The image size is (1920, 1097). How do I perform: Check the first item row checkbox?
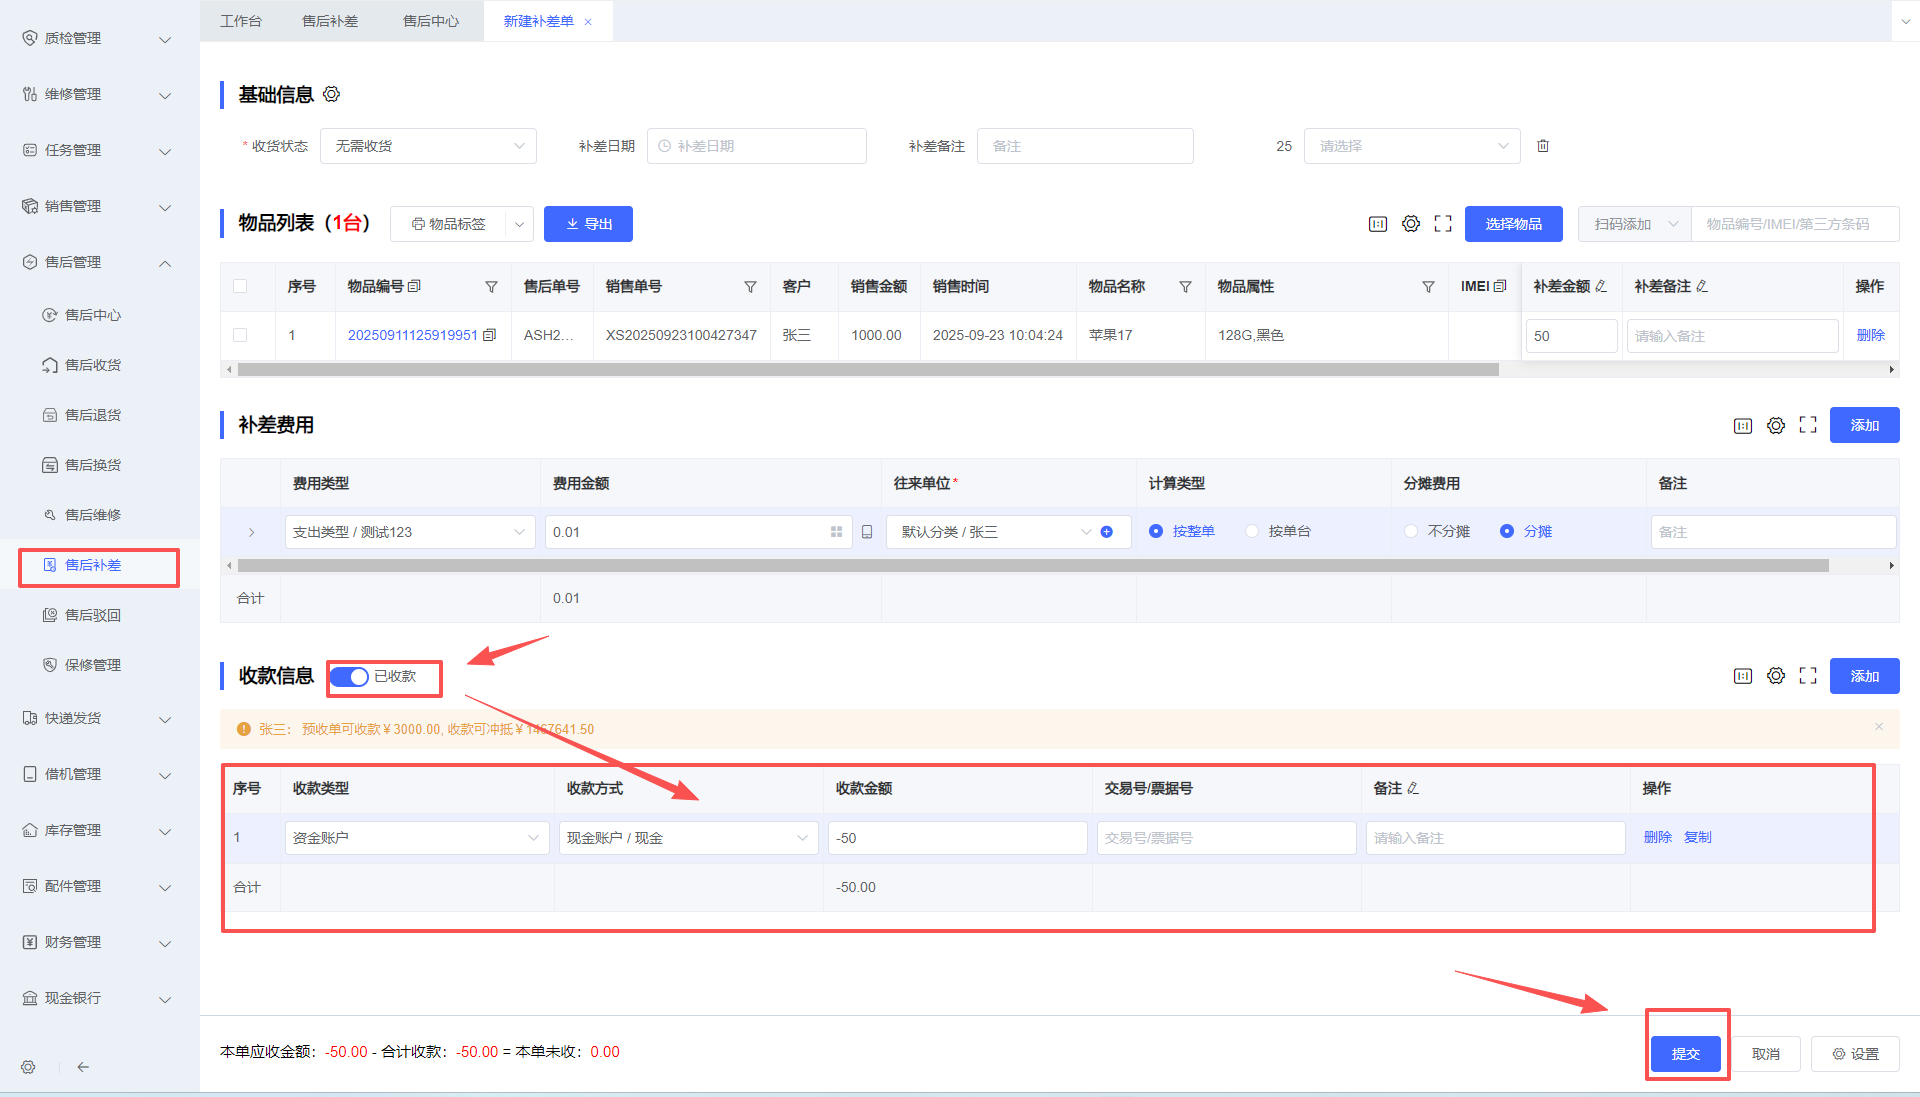click(x=240, y=335)
